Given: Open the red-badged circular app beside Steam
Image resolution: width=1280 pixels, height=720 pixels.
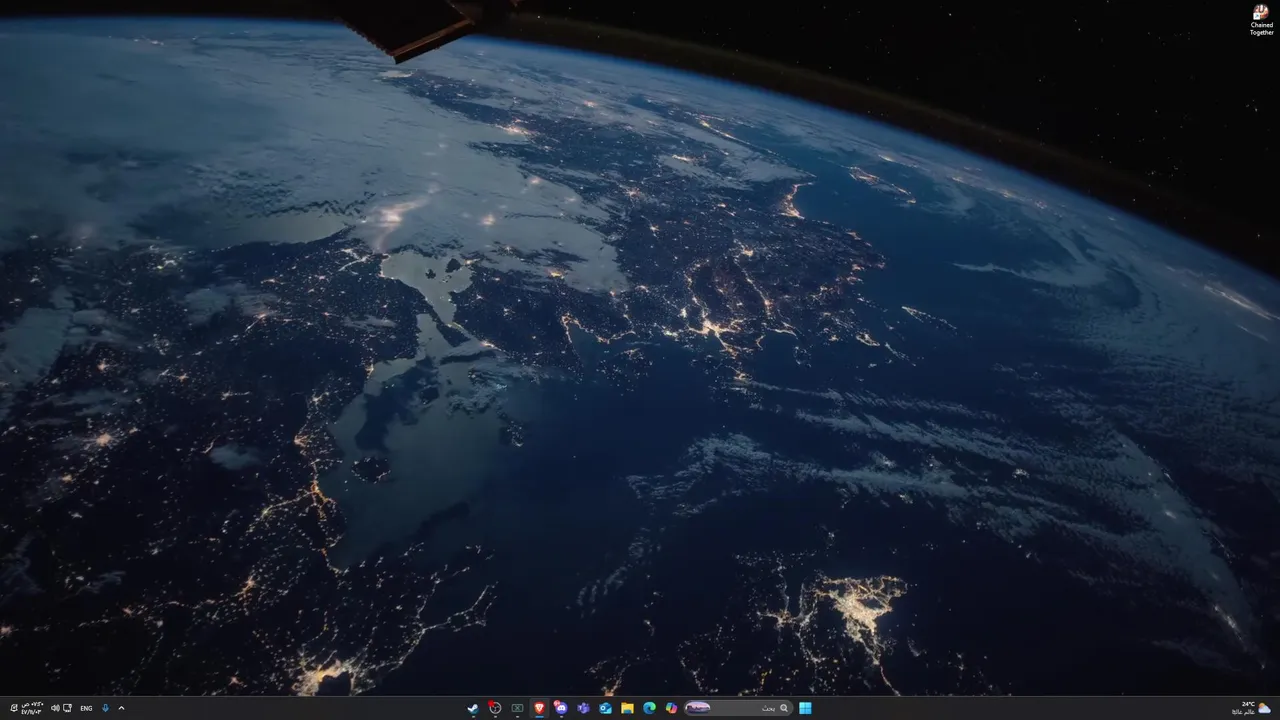Looking at the screenshot, I should click(x=494, y=708).
